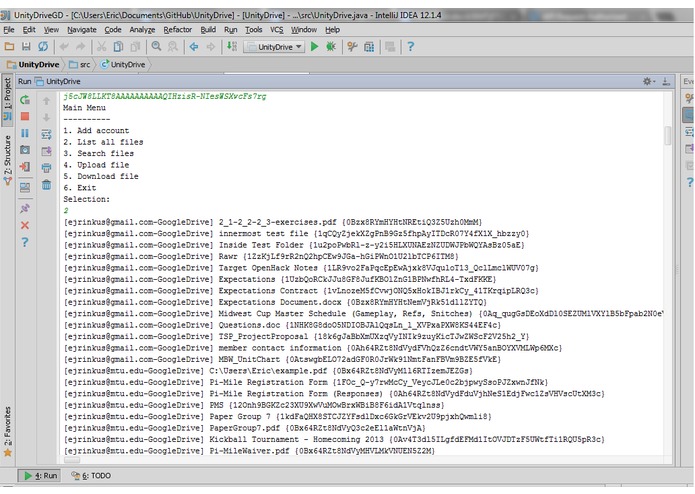Click the console horizontal scrollbar thumb

click(72, 460)
